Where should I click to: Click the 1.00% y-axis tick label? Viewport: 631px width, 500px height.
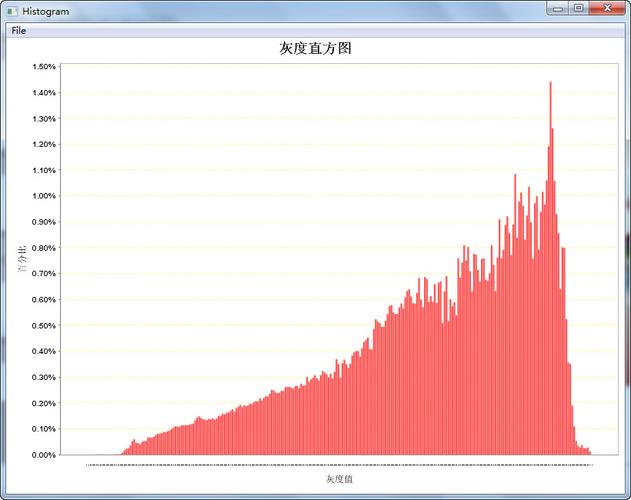point(44,196)
